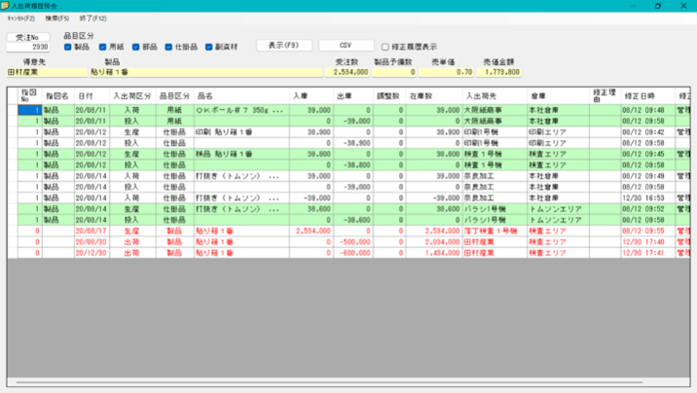Click the 20/08/30 date cell

tap(92, 242)
